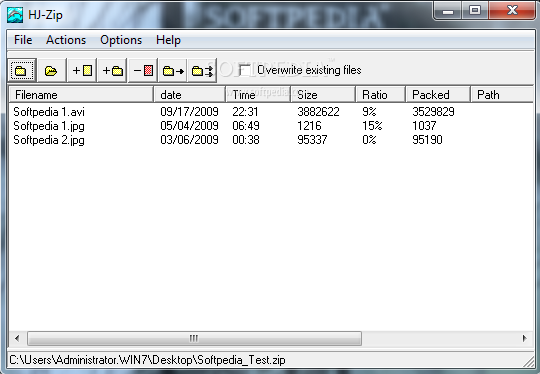Click the add folder (plus folder) icon
Viewport: 540px width, 374px height.
(x=112, y=71)
